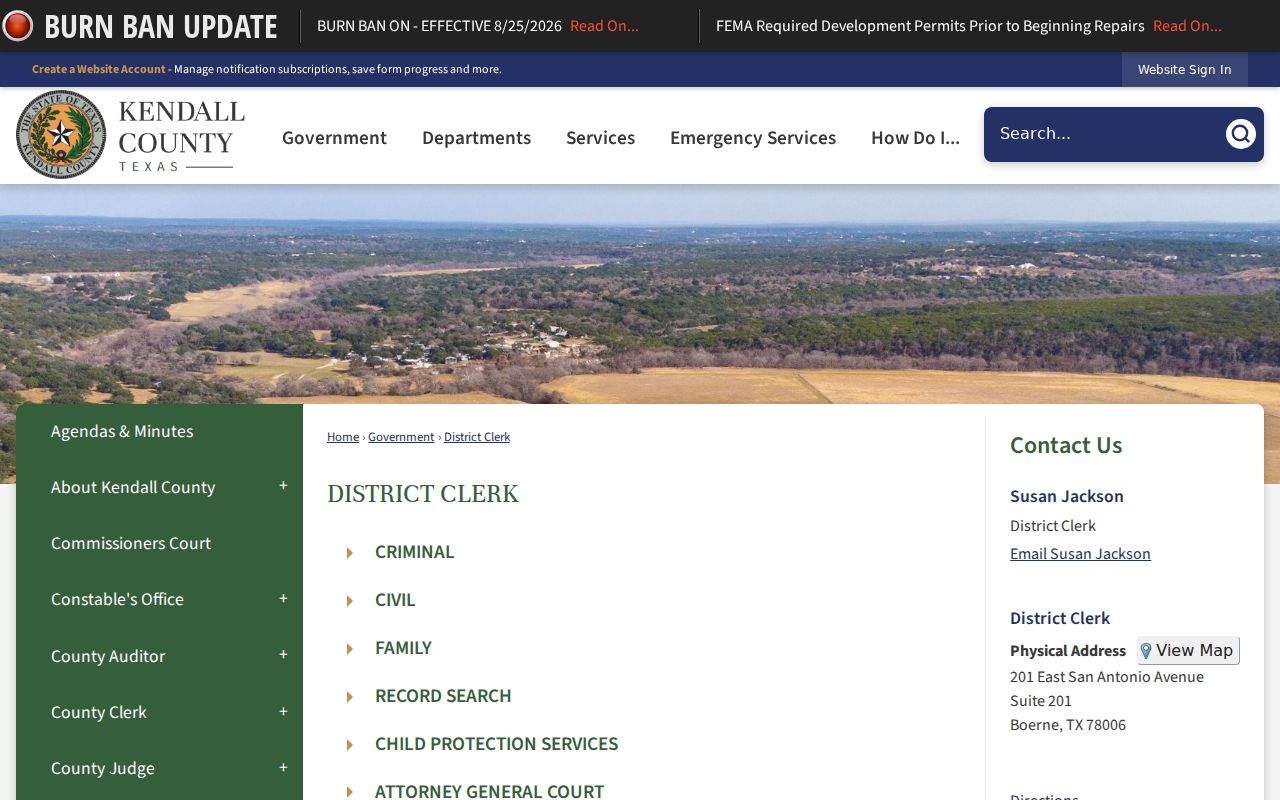This screenshot has height=800, width=1280.
Task: Expand the County Auditor submenu
Action: coord(283,655)
